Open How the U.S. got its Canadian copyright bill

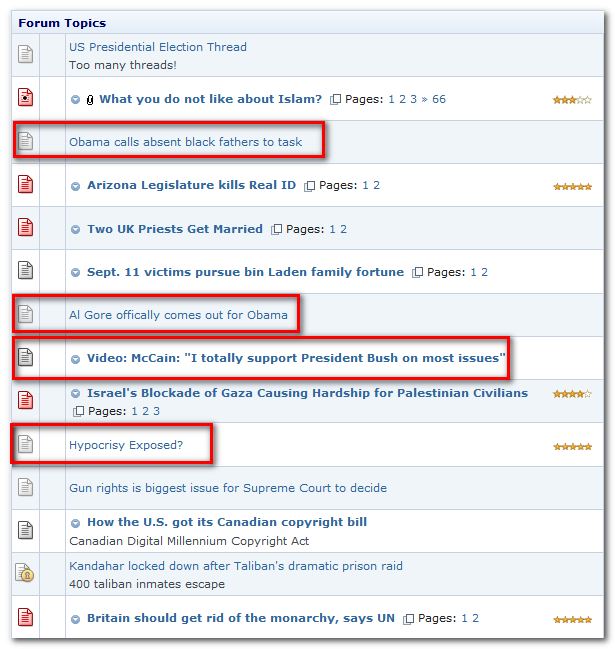click(x=227, y=522)
